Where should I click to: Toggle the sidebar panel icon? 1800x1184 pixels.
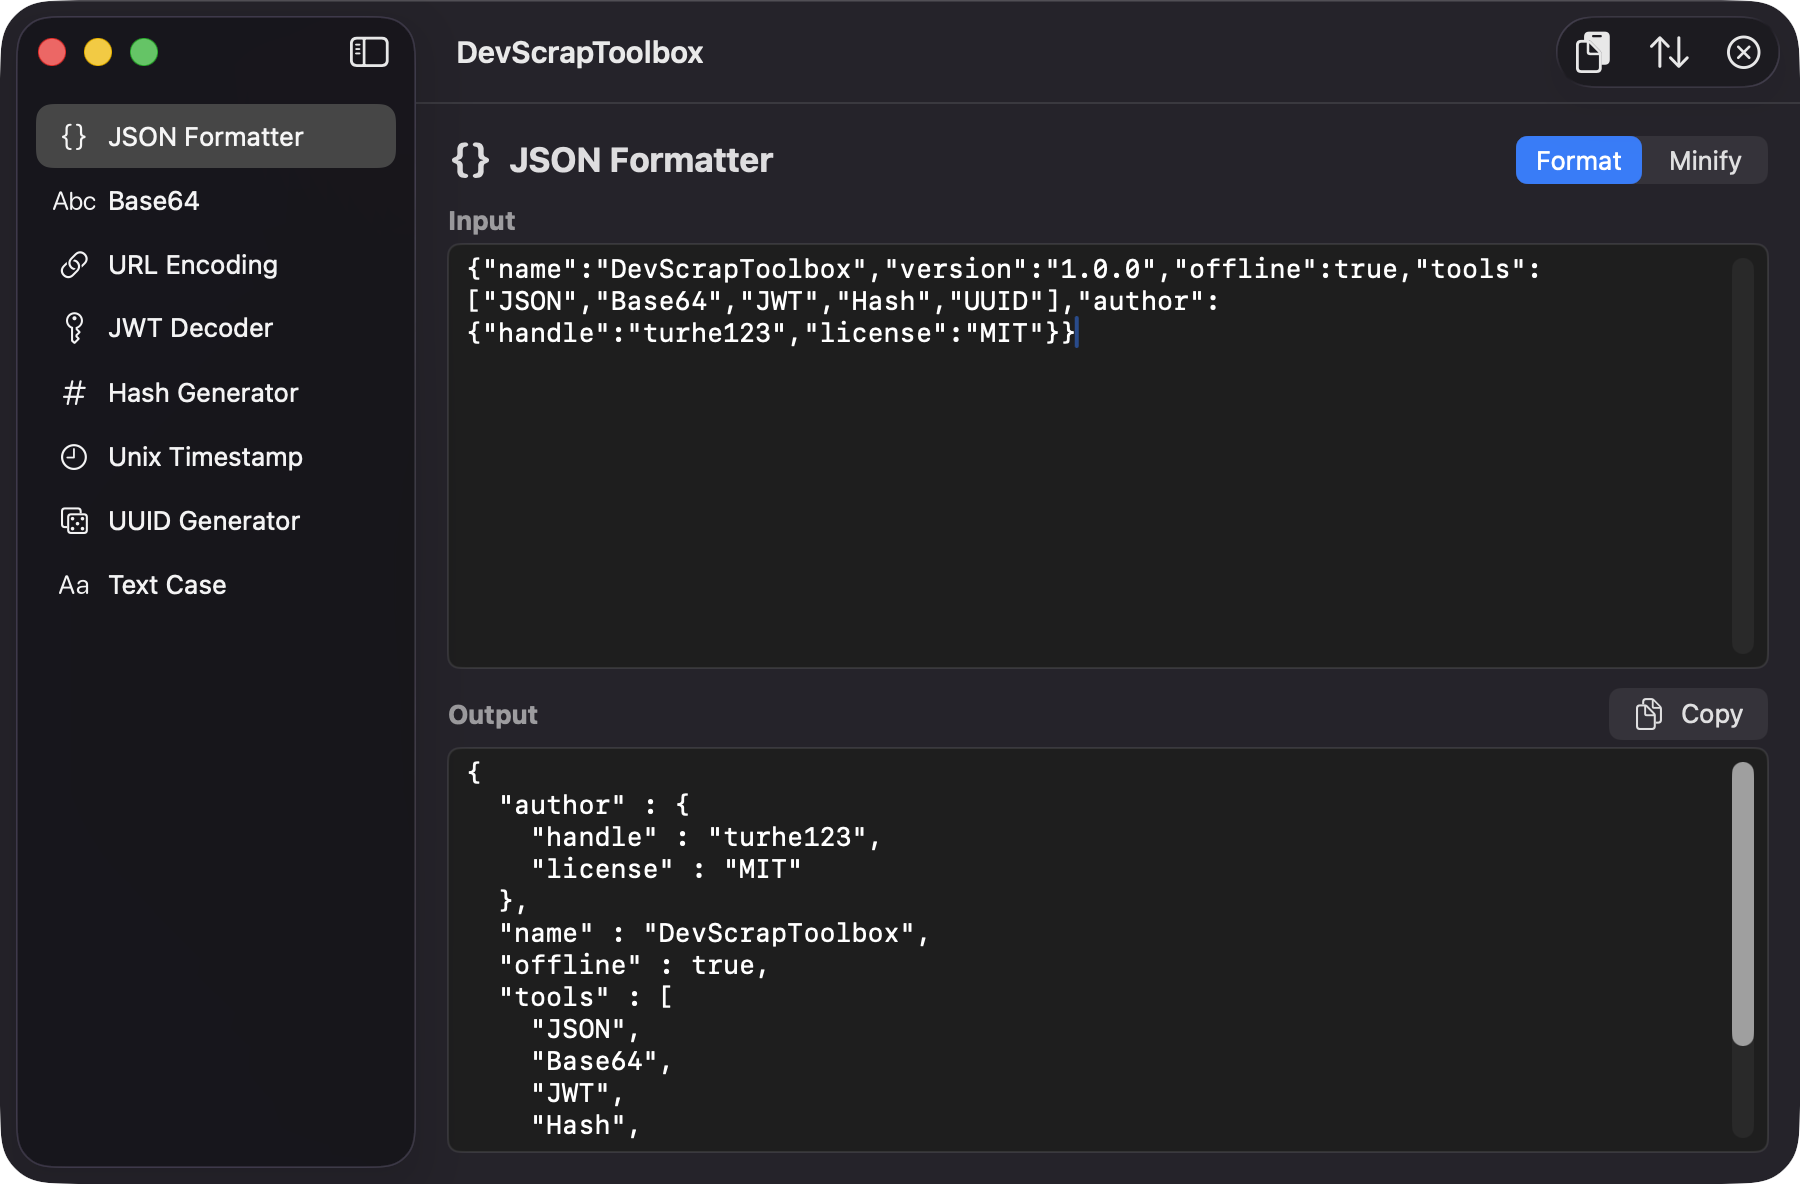pos(369,52)
